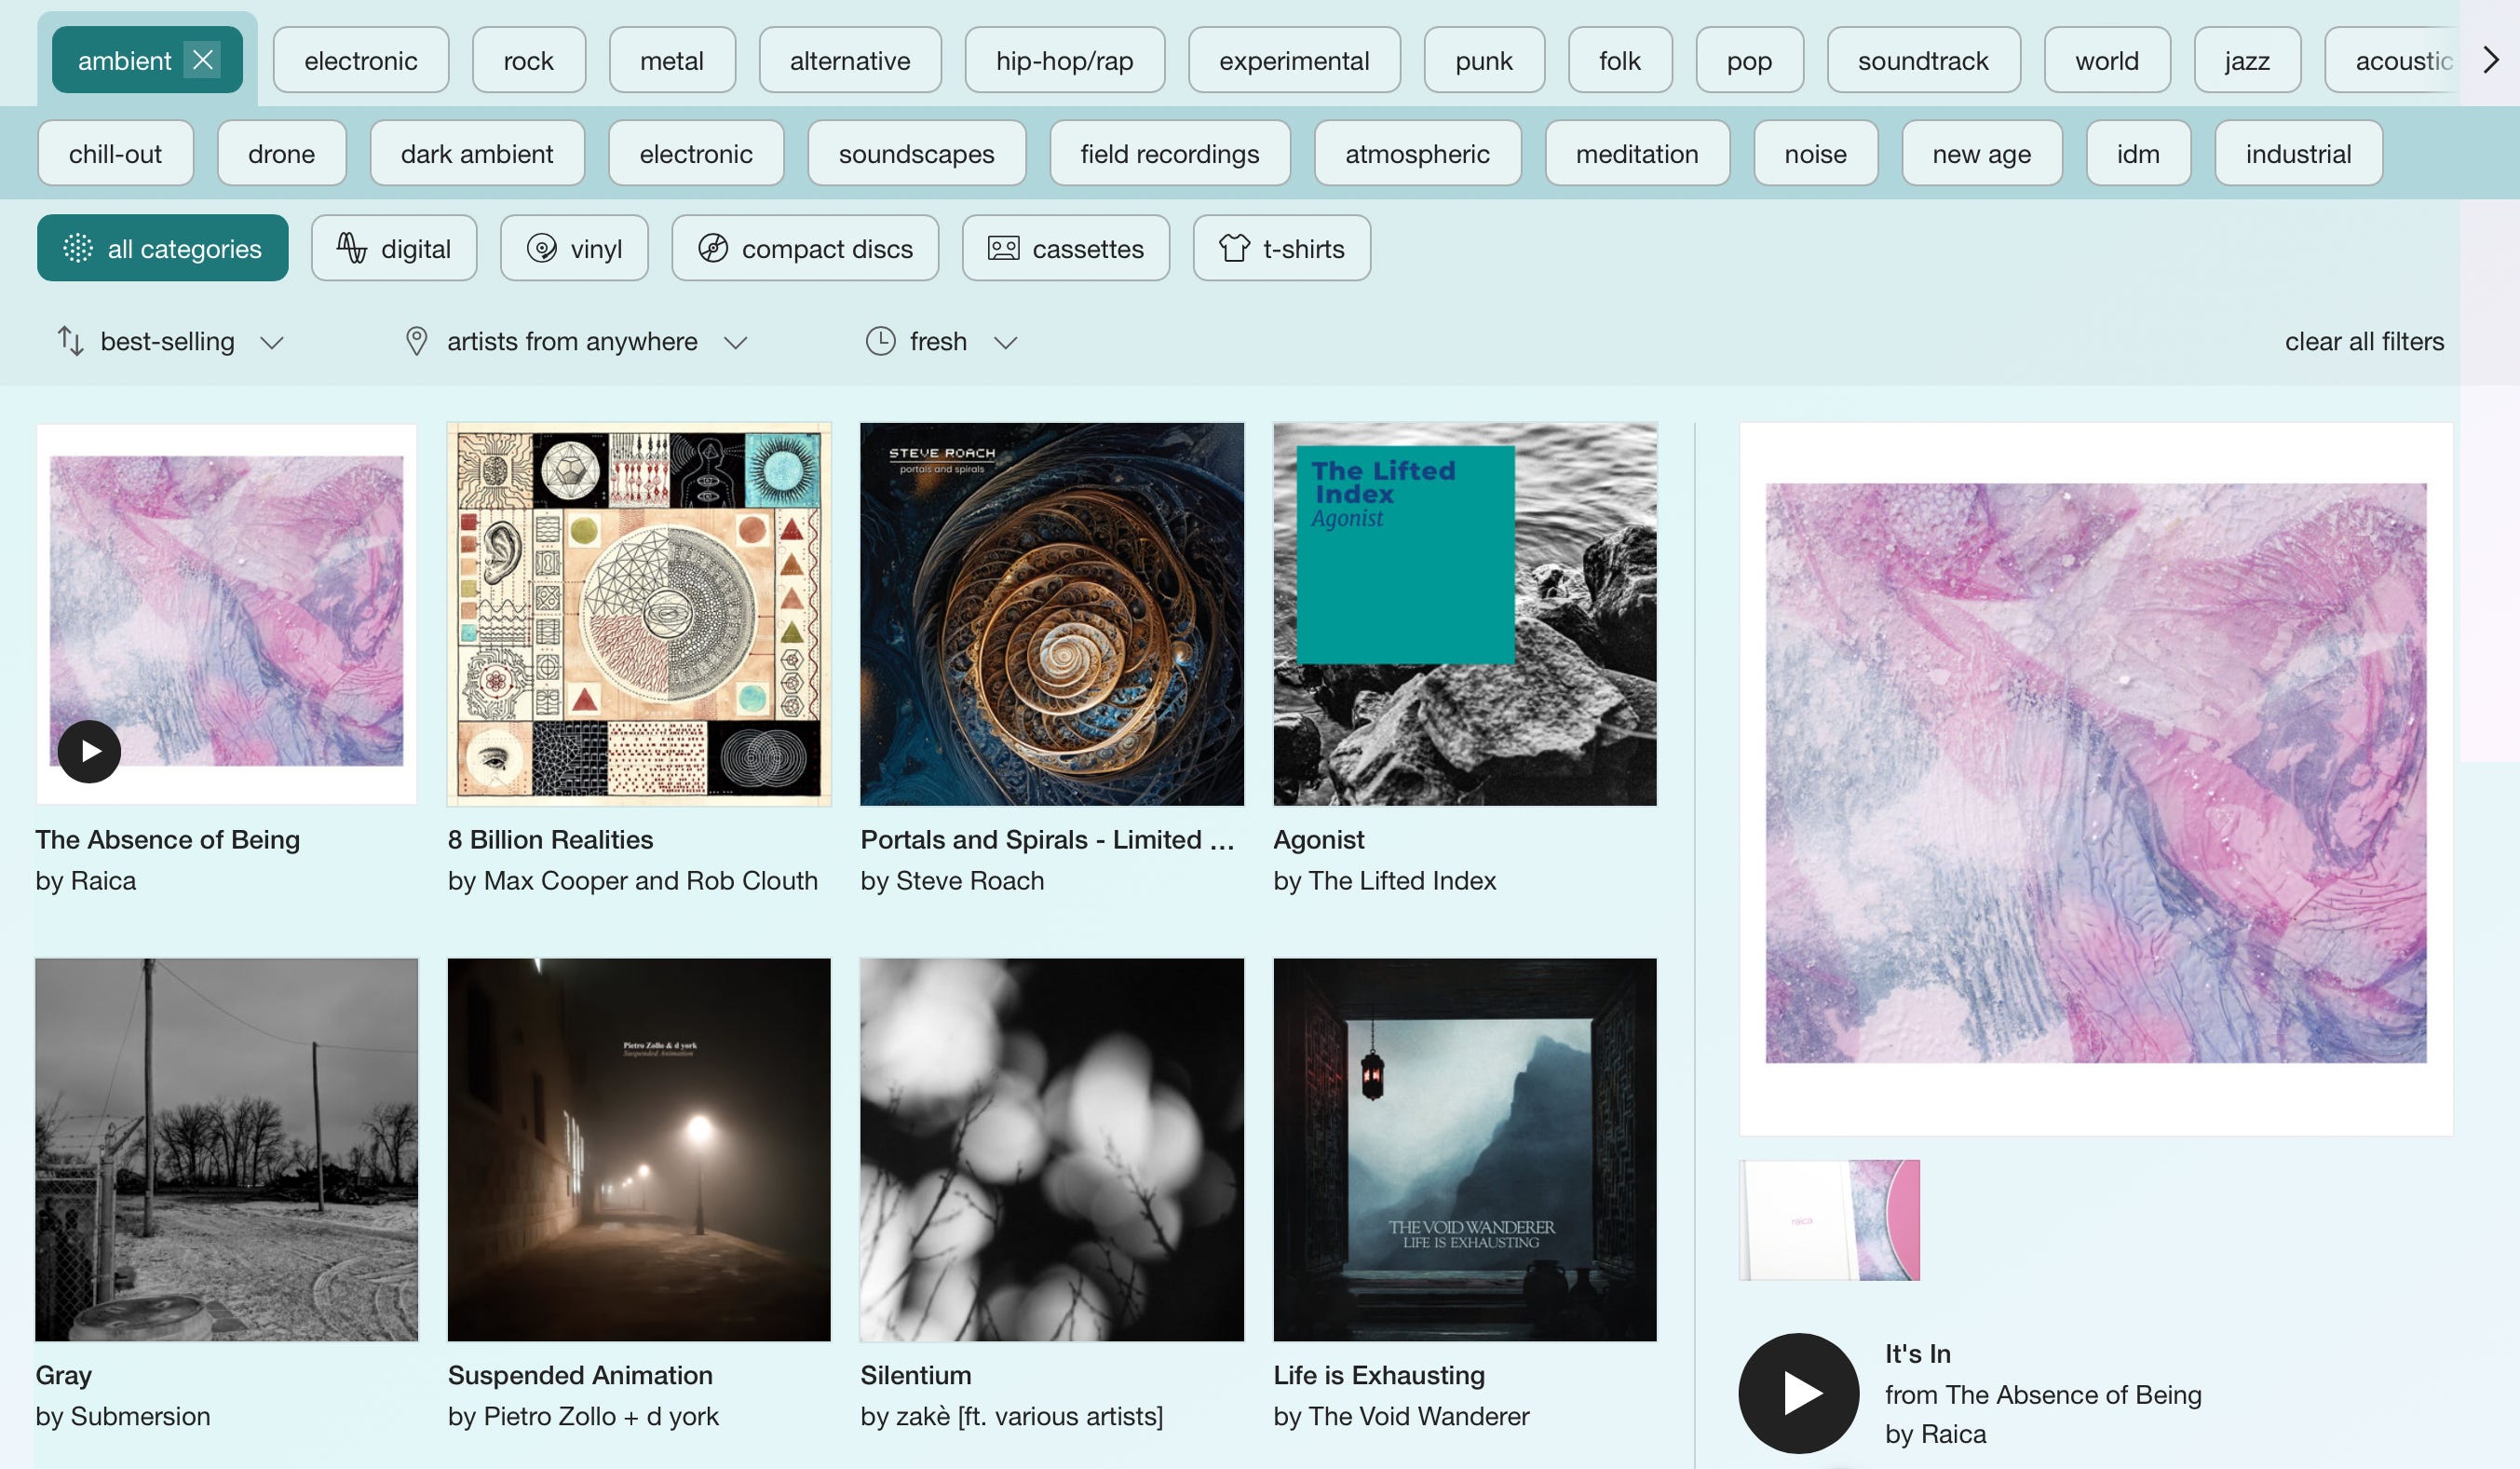Open the fresh time filter dropdown
The width and height of the screenshot is (2520, 1469).
pos(940,342)
